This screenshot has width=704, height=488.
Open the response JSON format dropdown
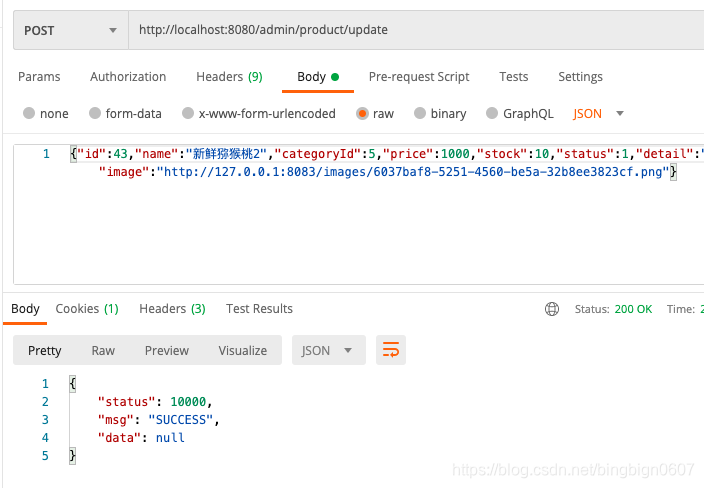pyautogui.click(x=329, y=350)
